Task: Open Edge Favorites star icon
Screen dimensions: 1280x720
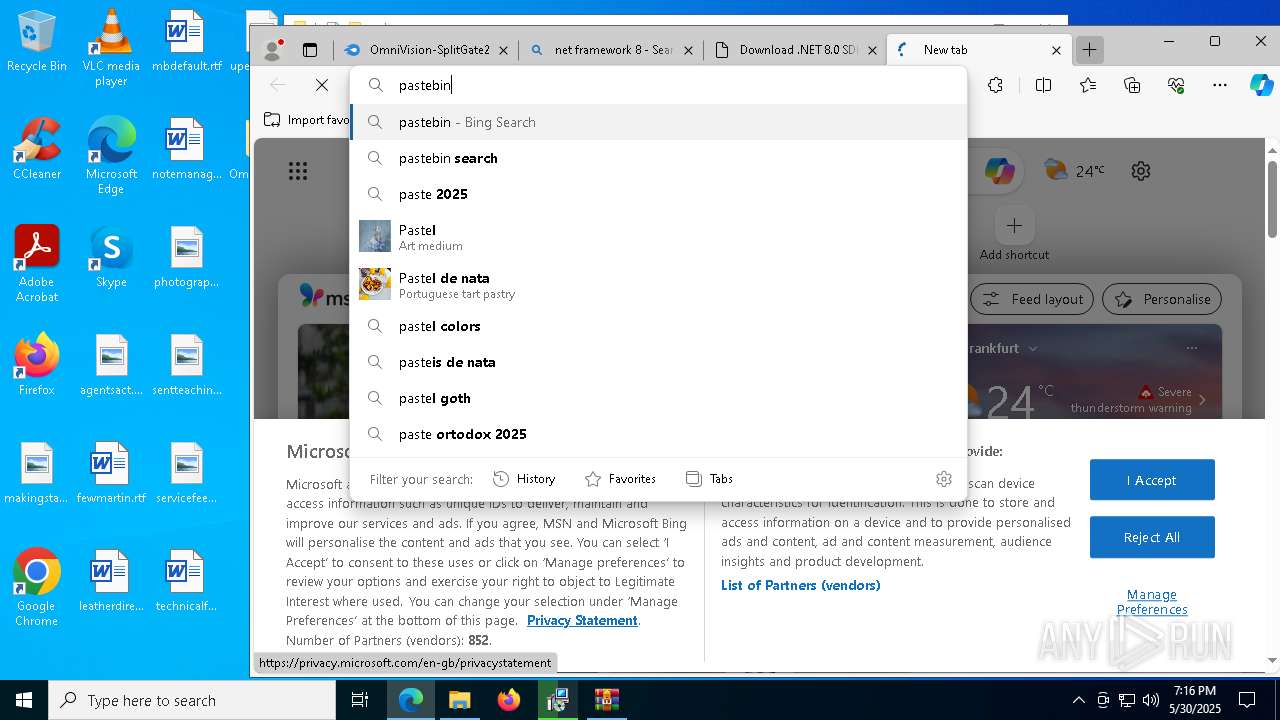Action: [1088, 85]
